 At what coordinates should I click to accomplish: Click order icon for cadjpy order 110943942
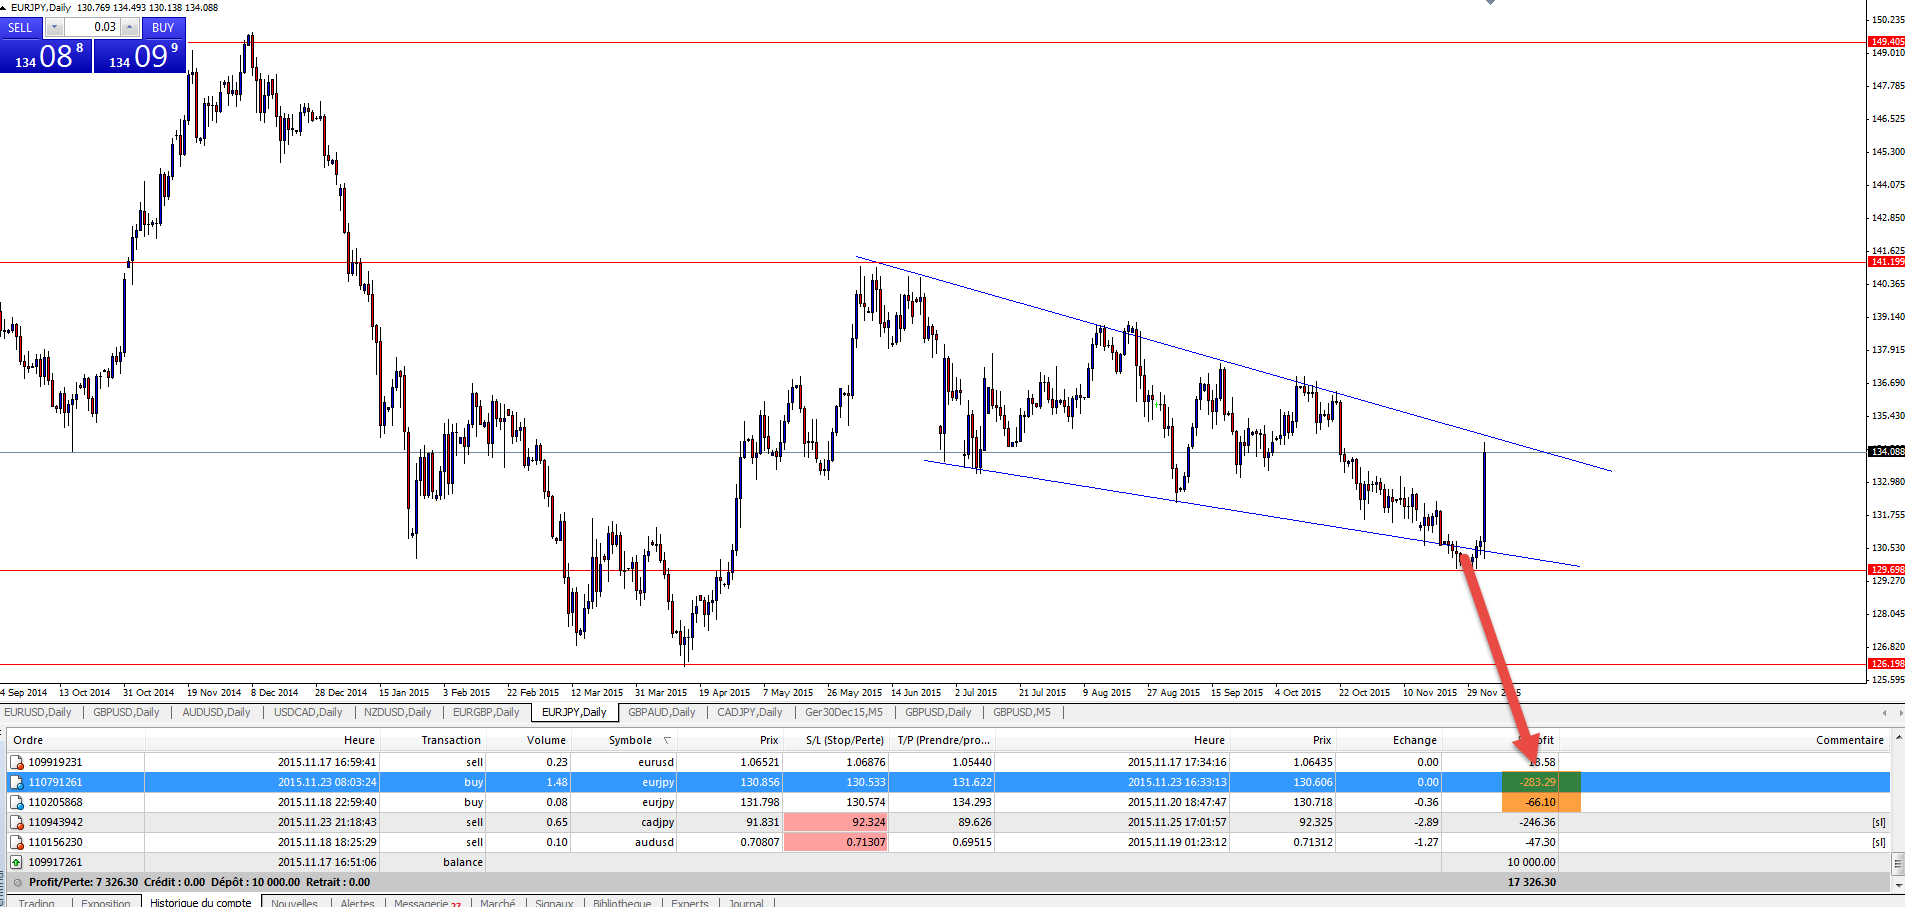(x=17, y=822)
